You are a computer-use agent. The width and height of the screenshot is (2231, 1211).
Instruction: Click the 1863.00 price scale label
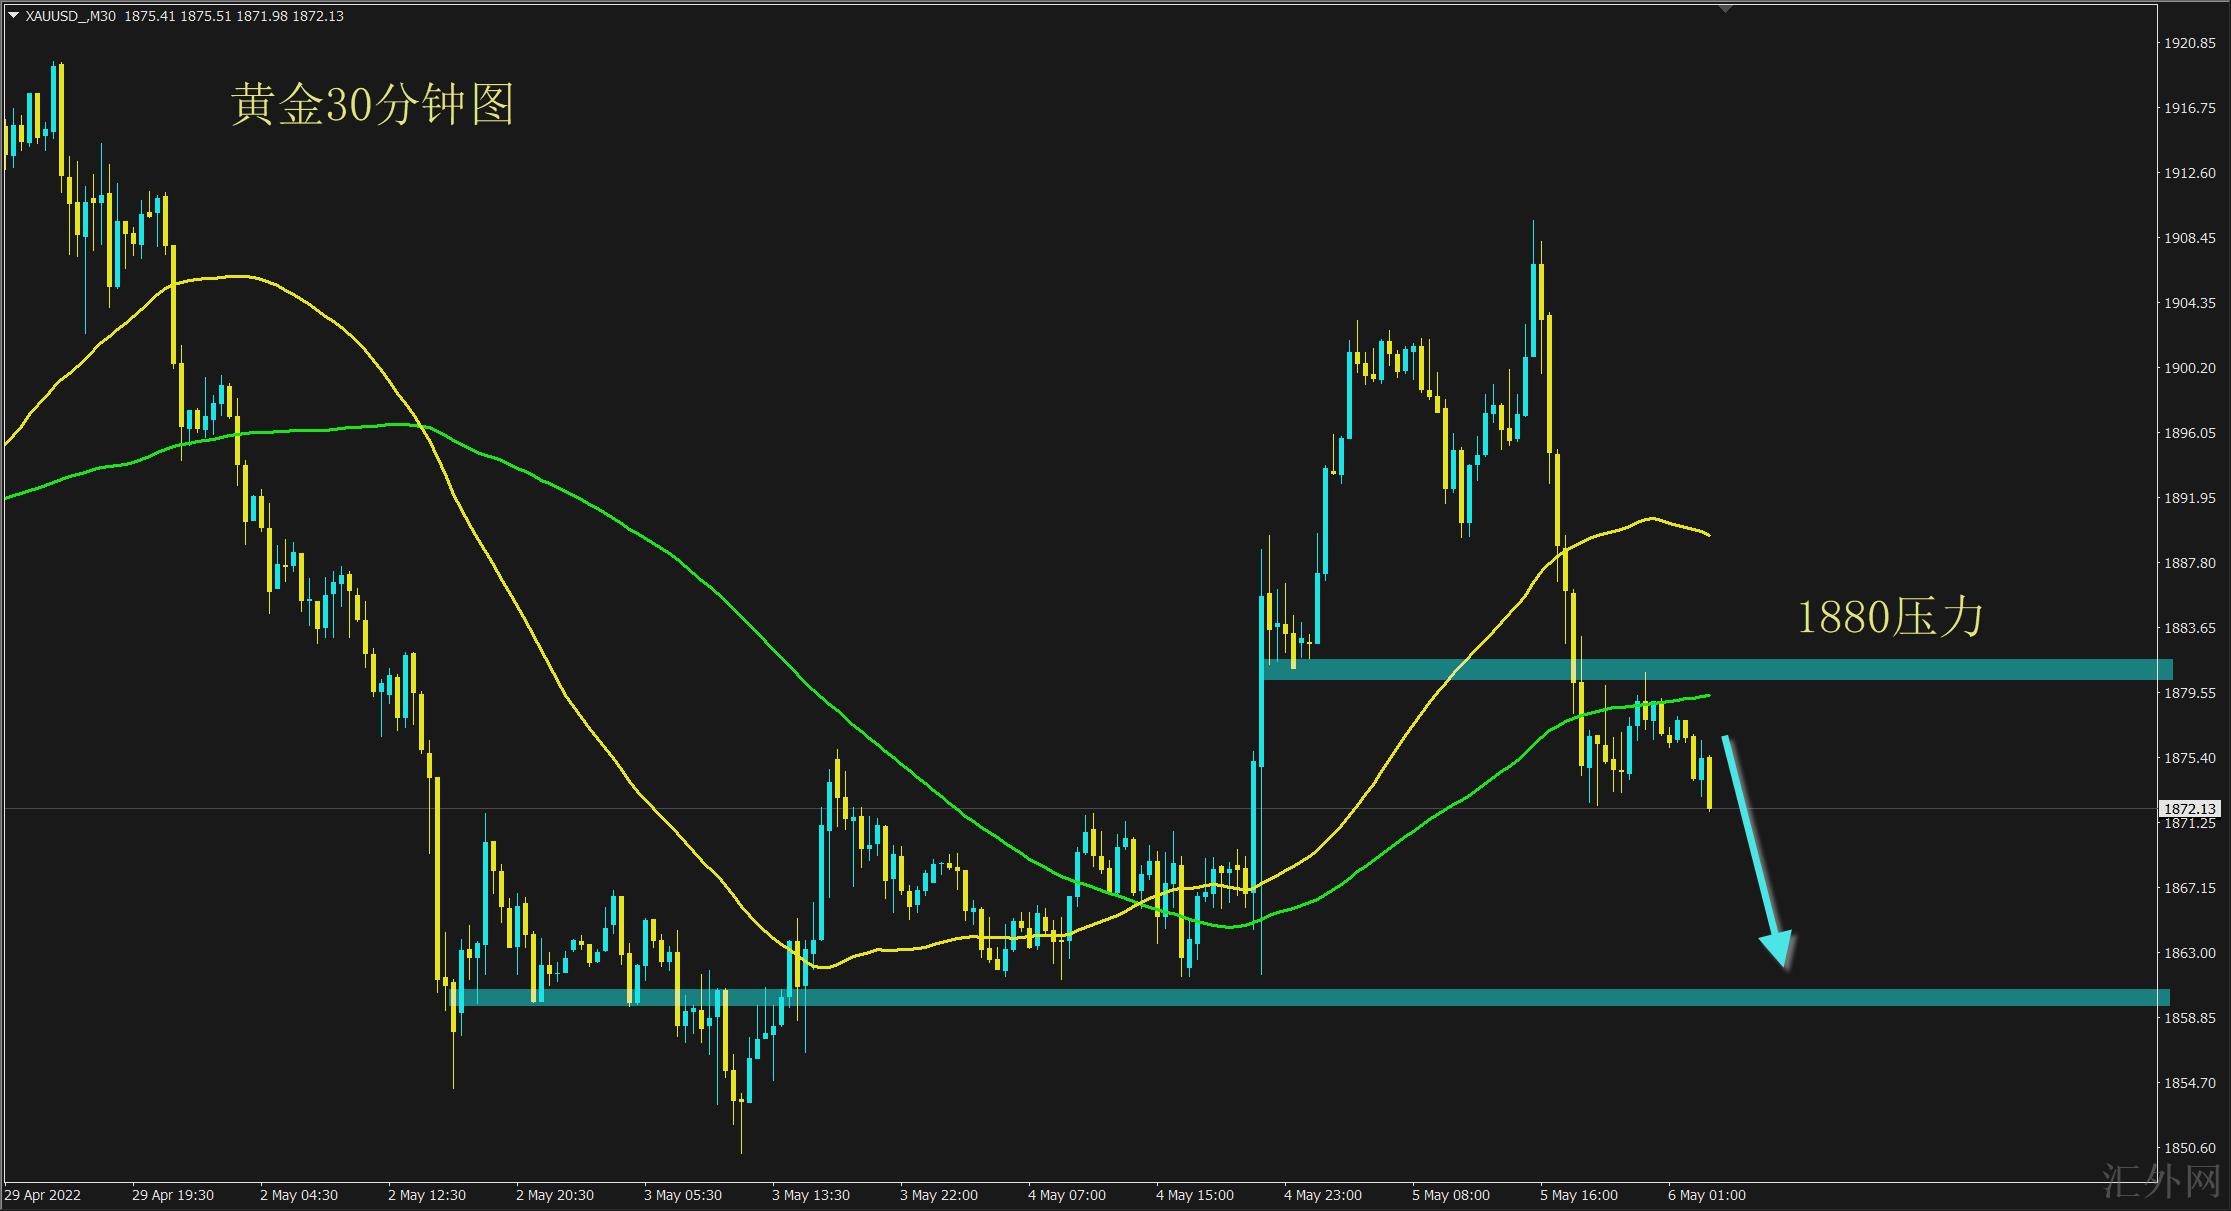point(2189,953)
